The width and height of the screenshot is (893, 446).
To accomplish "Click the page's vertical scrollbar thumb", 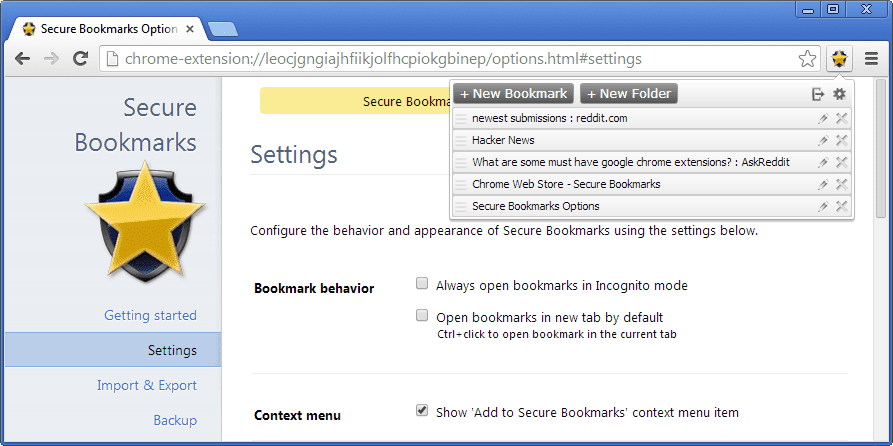I will pos(880,148).
